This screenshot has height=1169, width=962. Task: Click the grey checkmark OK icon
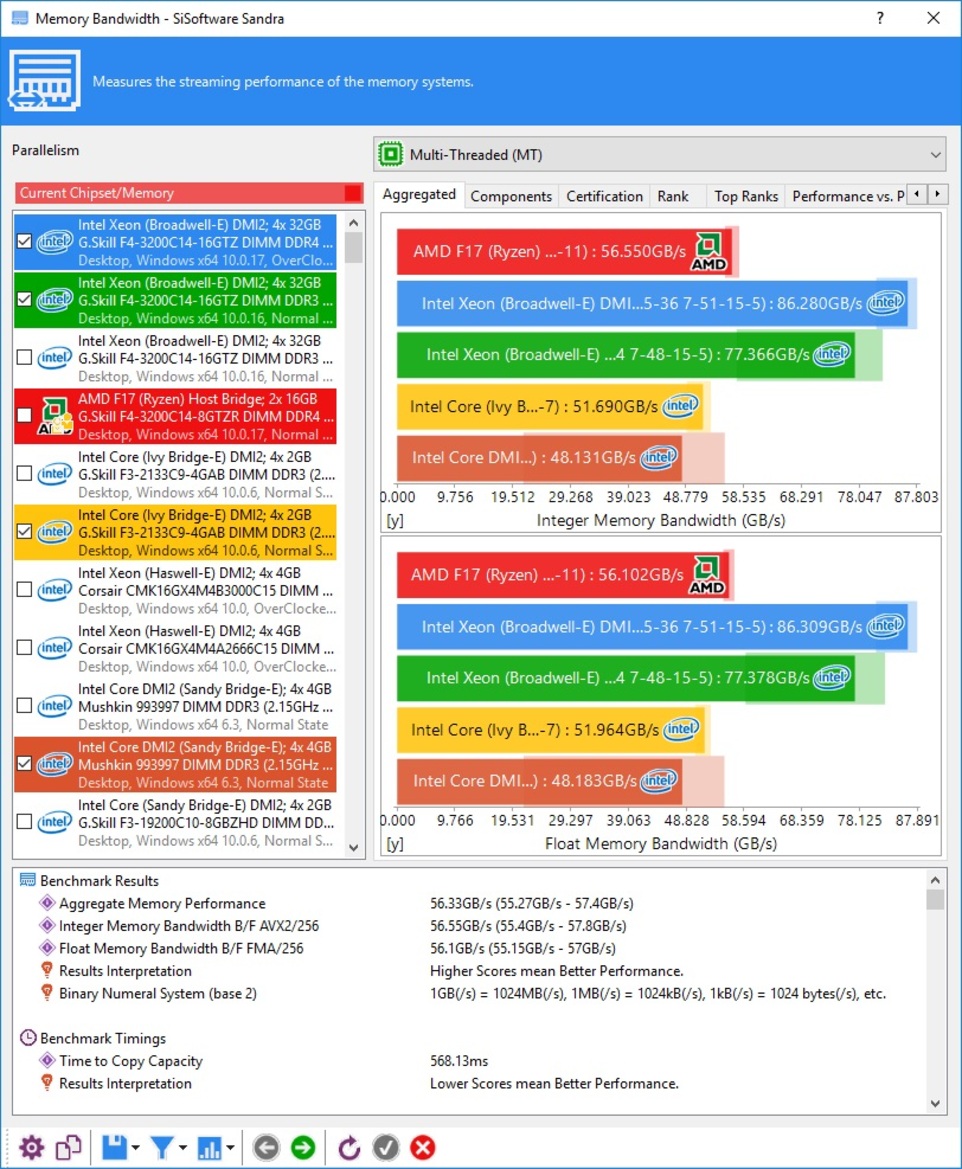pos(386,1147)
